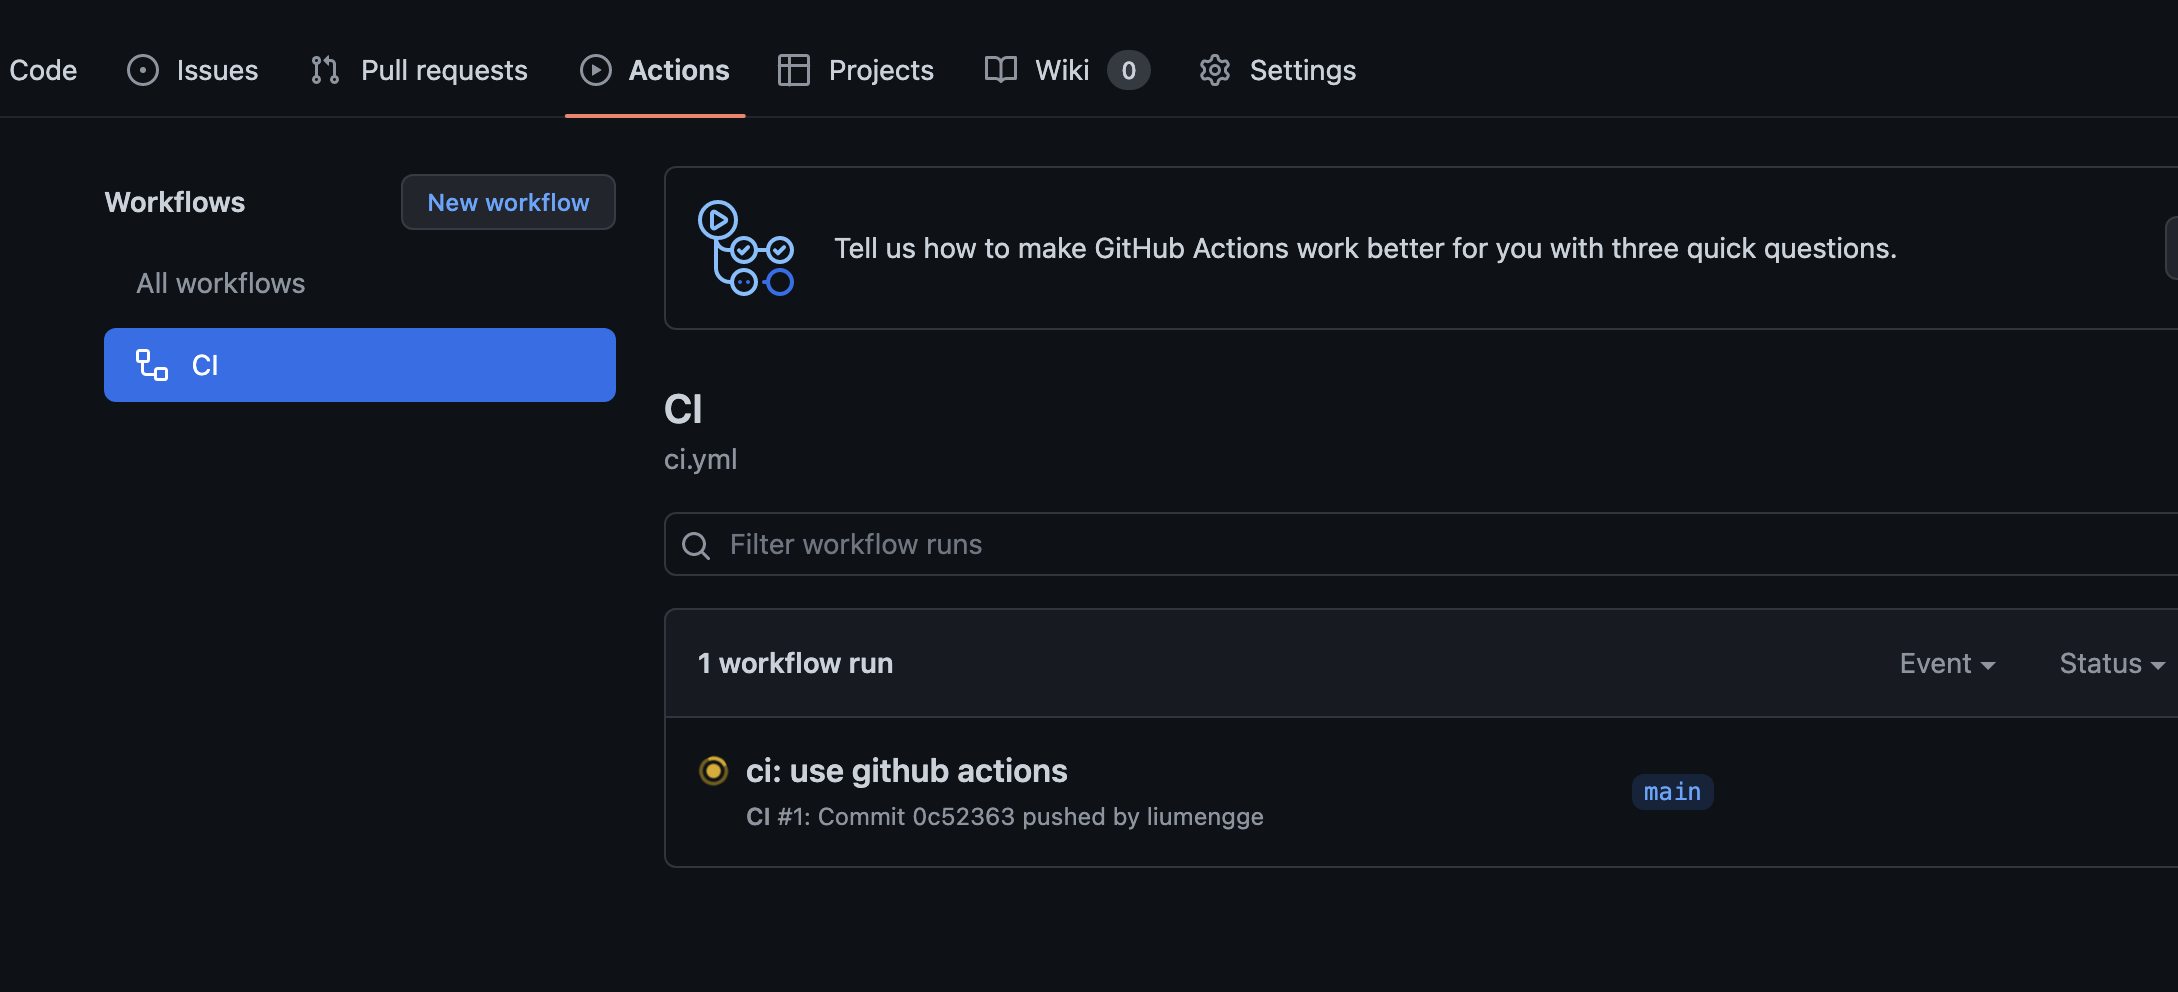Click the in-progress status icon of run
Viewport: 2178px width, 992px height.
[713, 771]
